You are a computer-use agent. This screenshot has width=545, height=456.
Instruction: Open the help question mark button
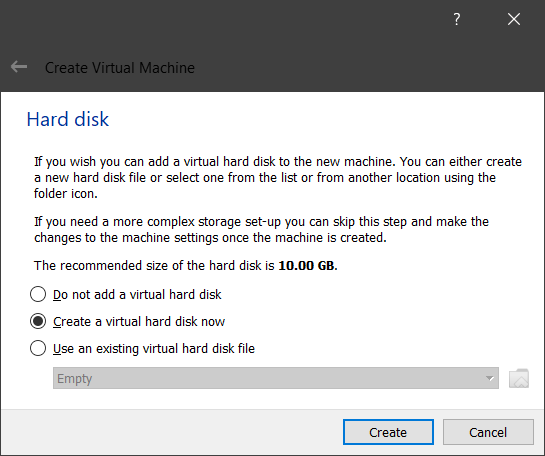point(457,19)
